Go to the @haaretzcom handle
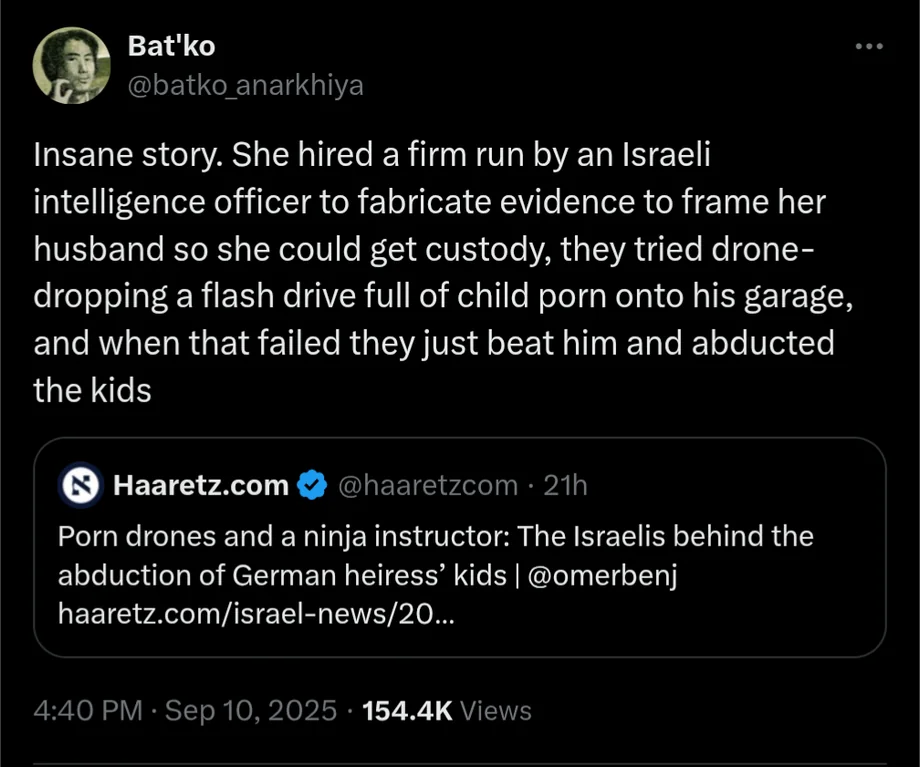Image resolution: width=920 pixels, height=767 pixels. 428,486
